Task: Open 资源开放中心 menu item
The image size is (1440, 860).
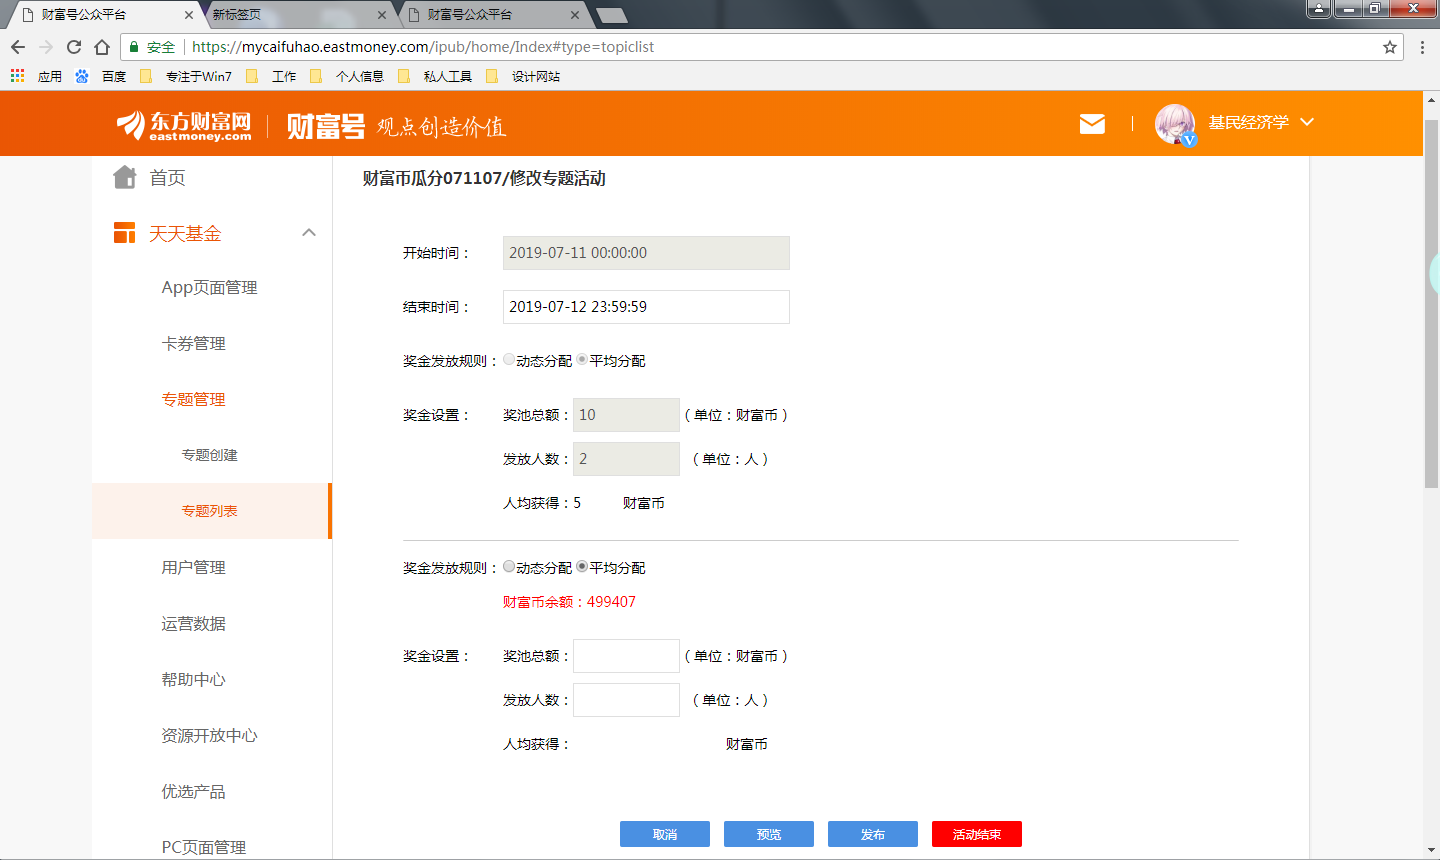Action: [x=210, y=736]
